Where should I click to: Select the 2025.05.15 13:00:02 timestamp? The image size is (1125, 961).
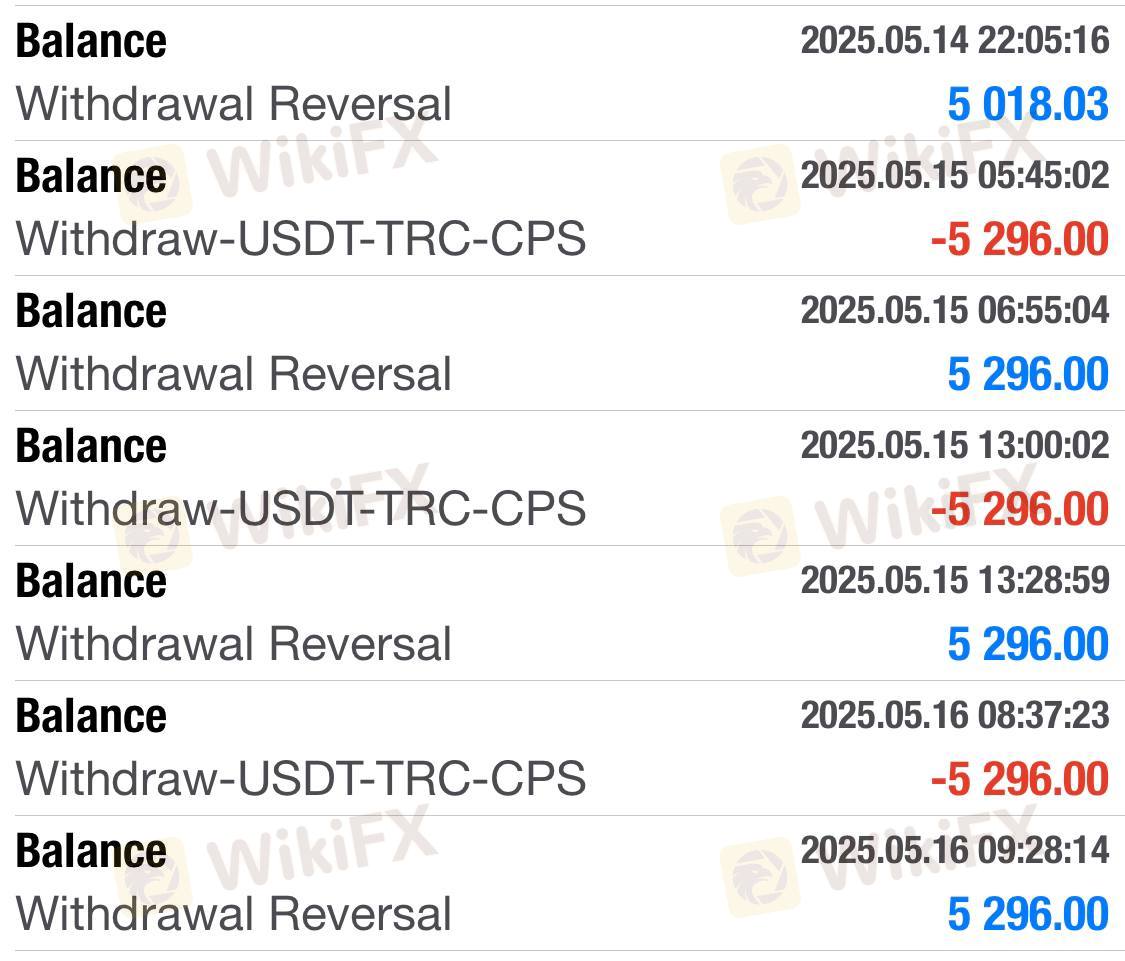click(955, 445)
